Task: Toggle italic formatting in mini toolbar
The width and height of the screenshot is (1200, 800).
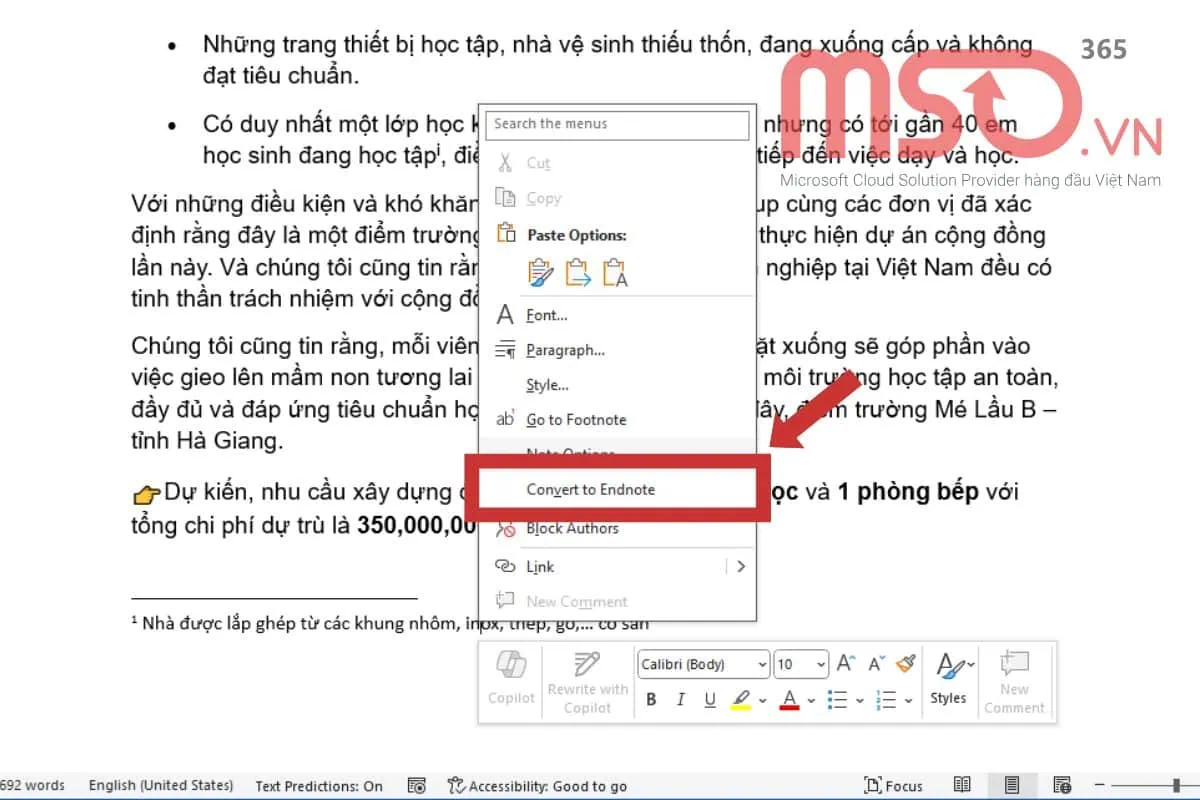Action: (681, 699)
